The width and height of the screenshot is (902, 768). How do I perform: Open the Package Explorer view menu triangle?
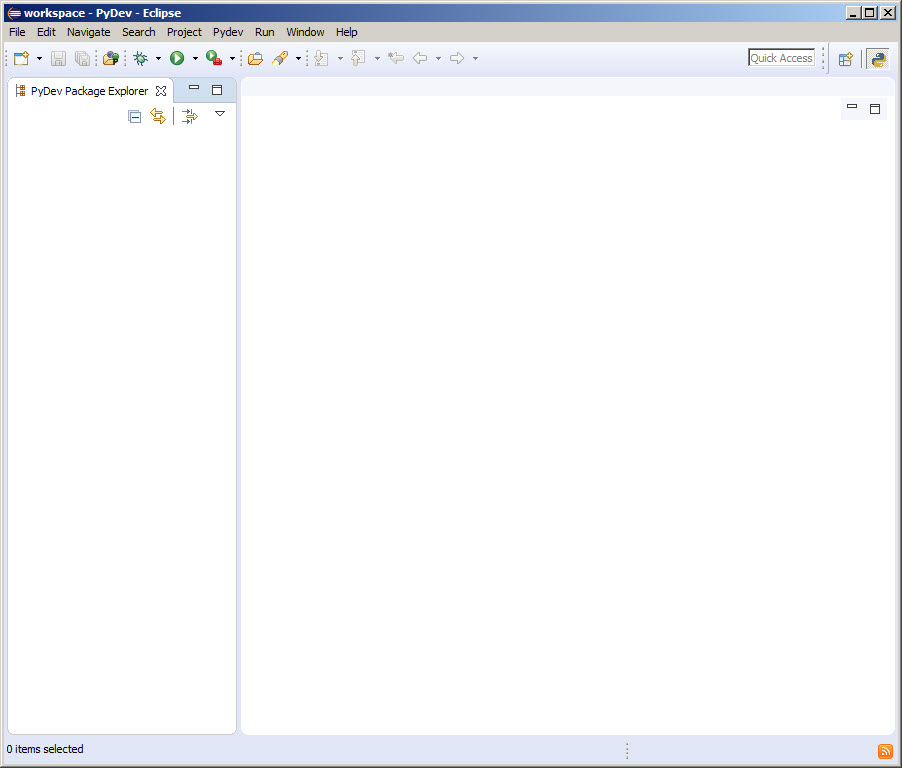[x=220, y=114]
